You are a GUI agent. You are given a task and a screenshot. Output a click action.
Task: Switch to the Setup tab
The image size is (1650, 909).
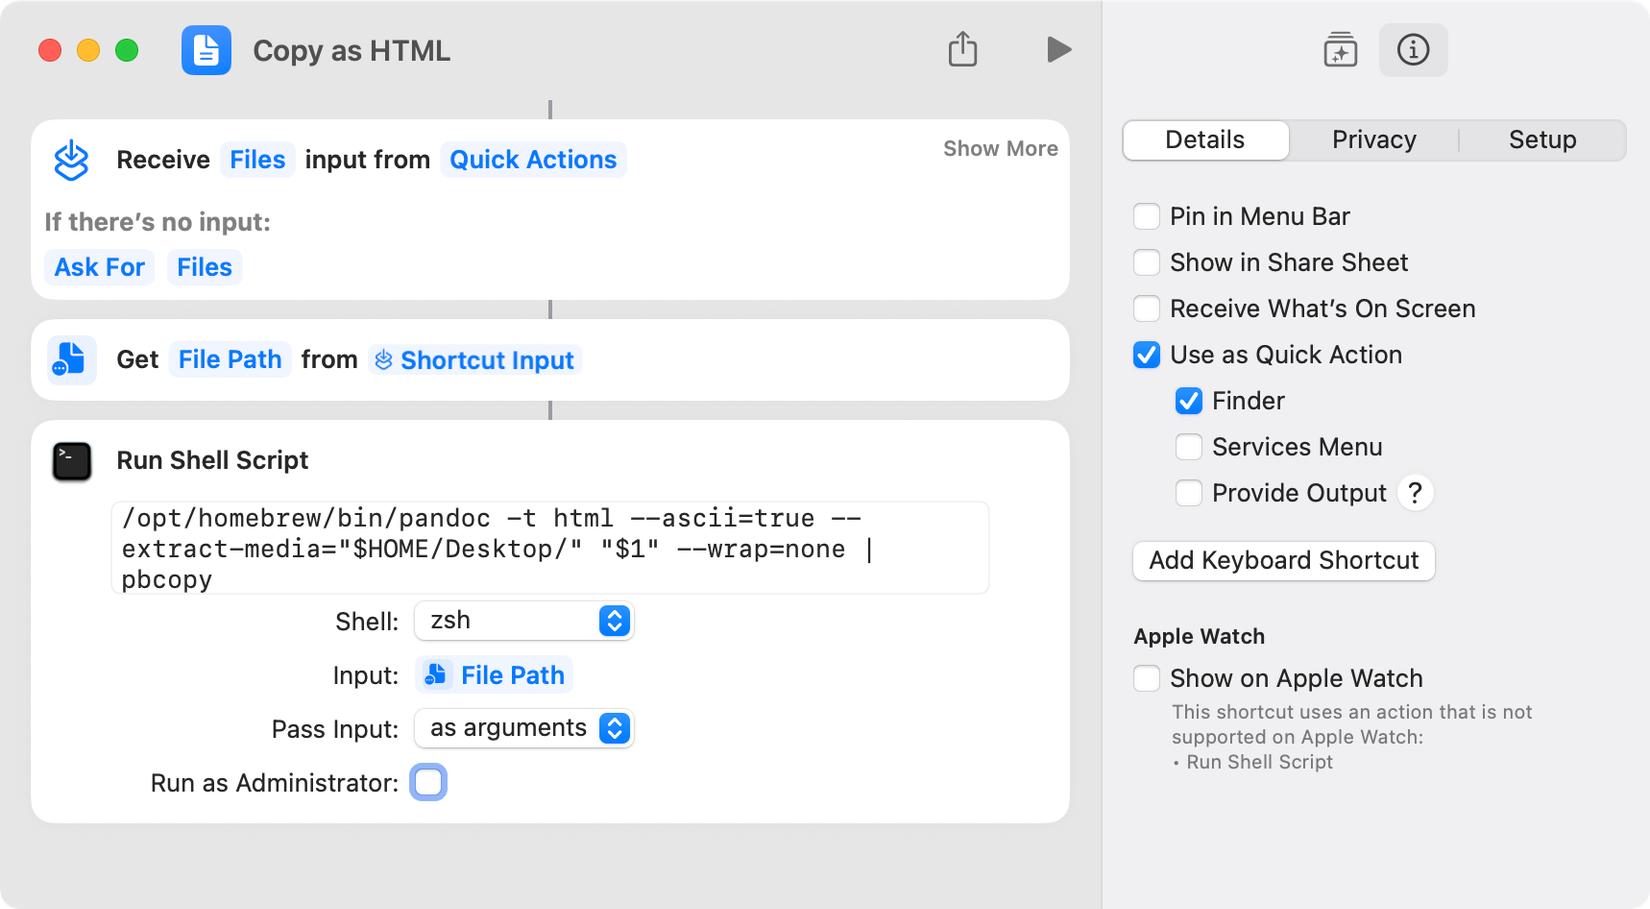1541,140
